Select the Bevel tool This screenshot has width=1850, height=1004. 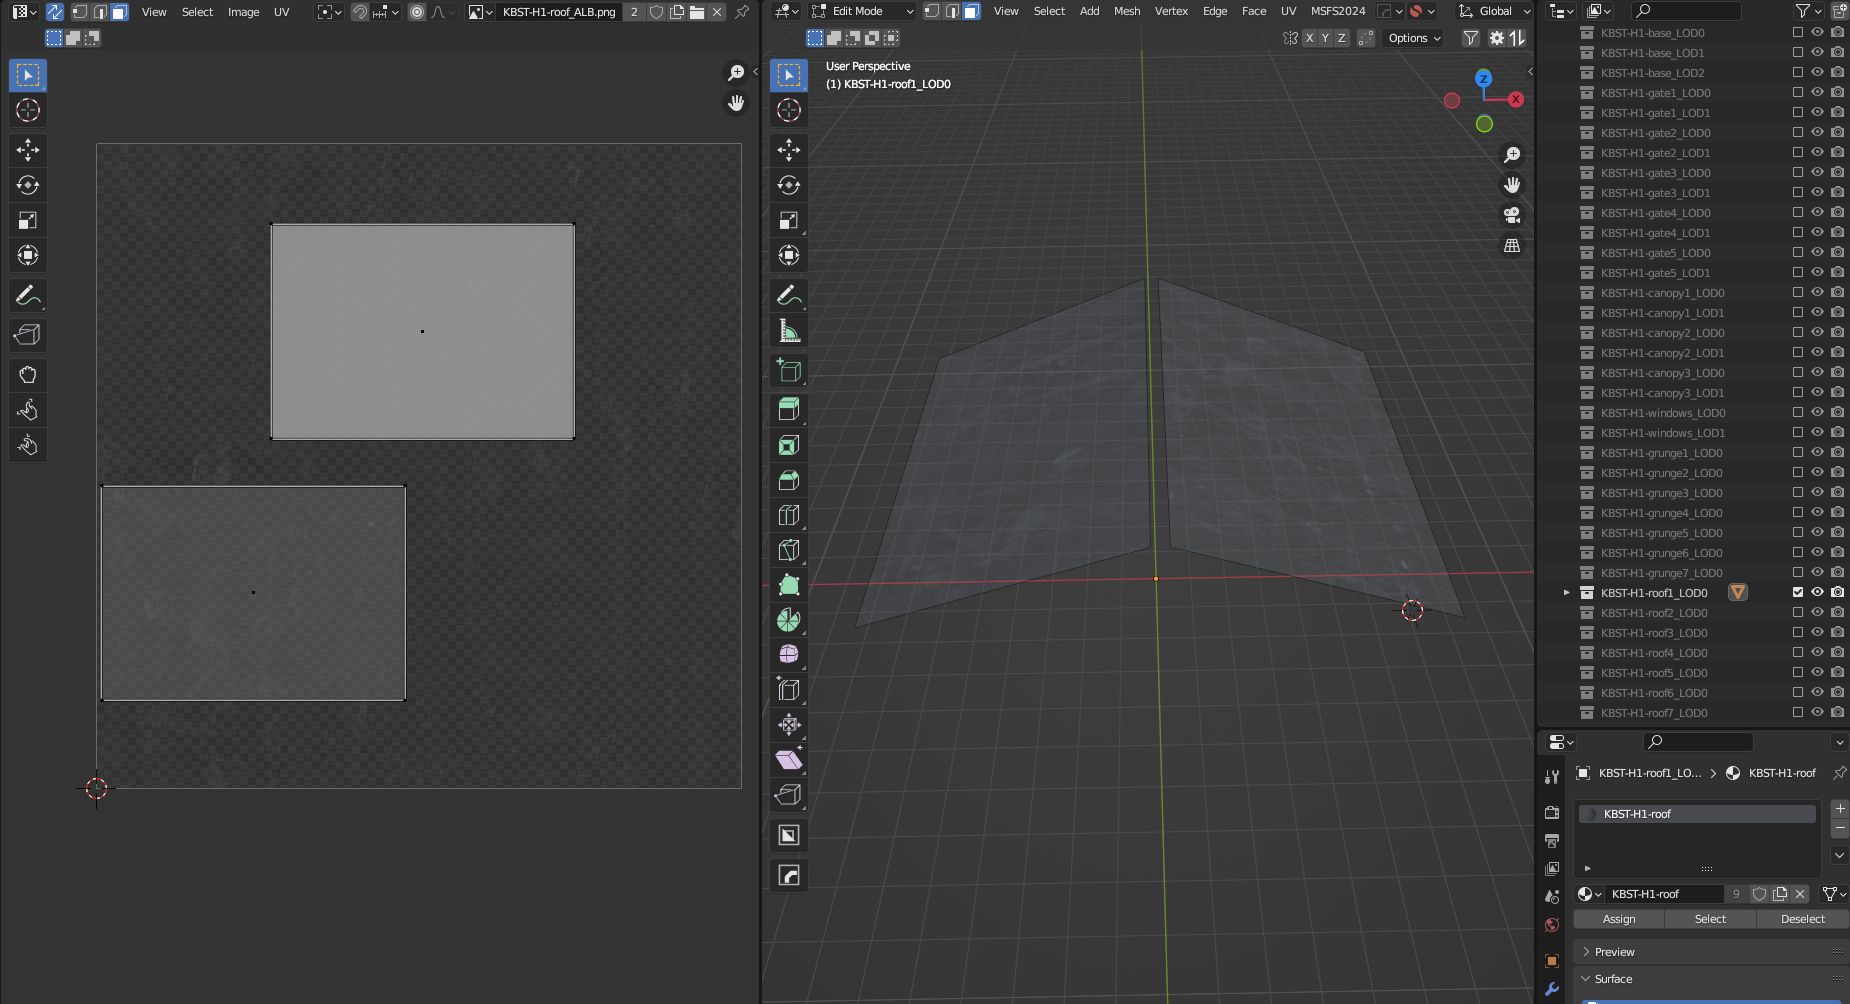[789, 480]
